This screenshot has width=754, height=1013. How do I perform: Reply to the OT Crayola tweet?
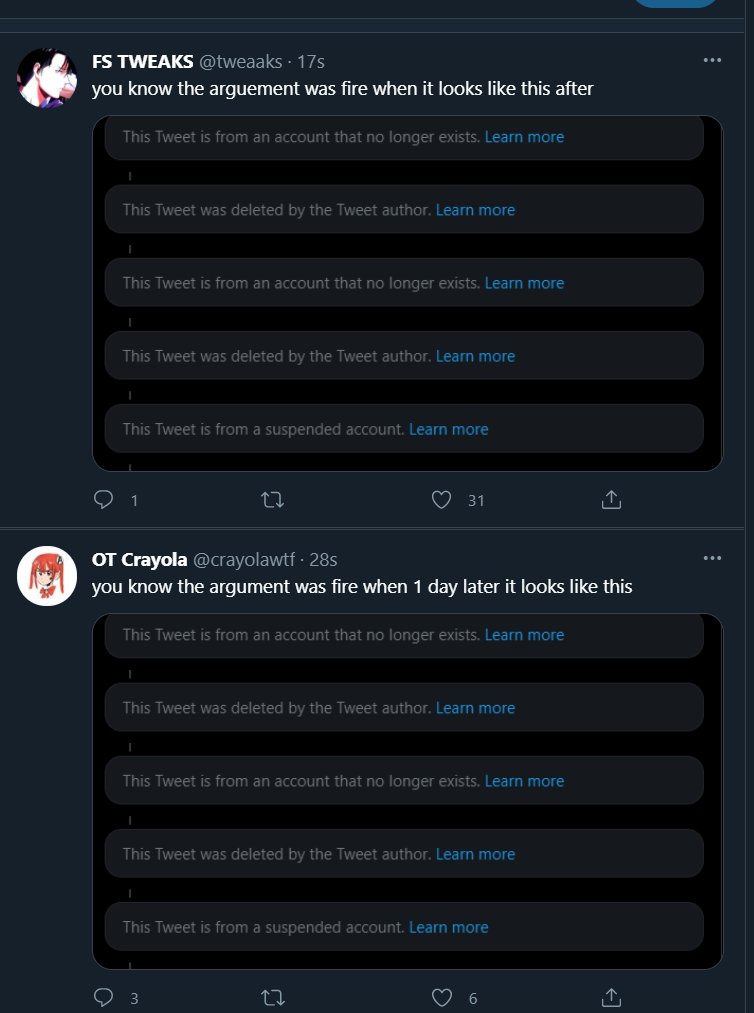coord(104,997)
